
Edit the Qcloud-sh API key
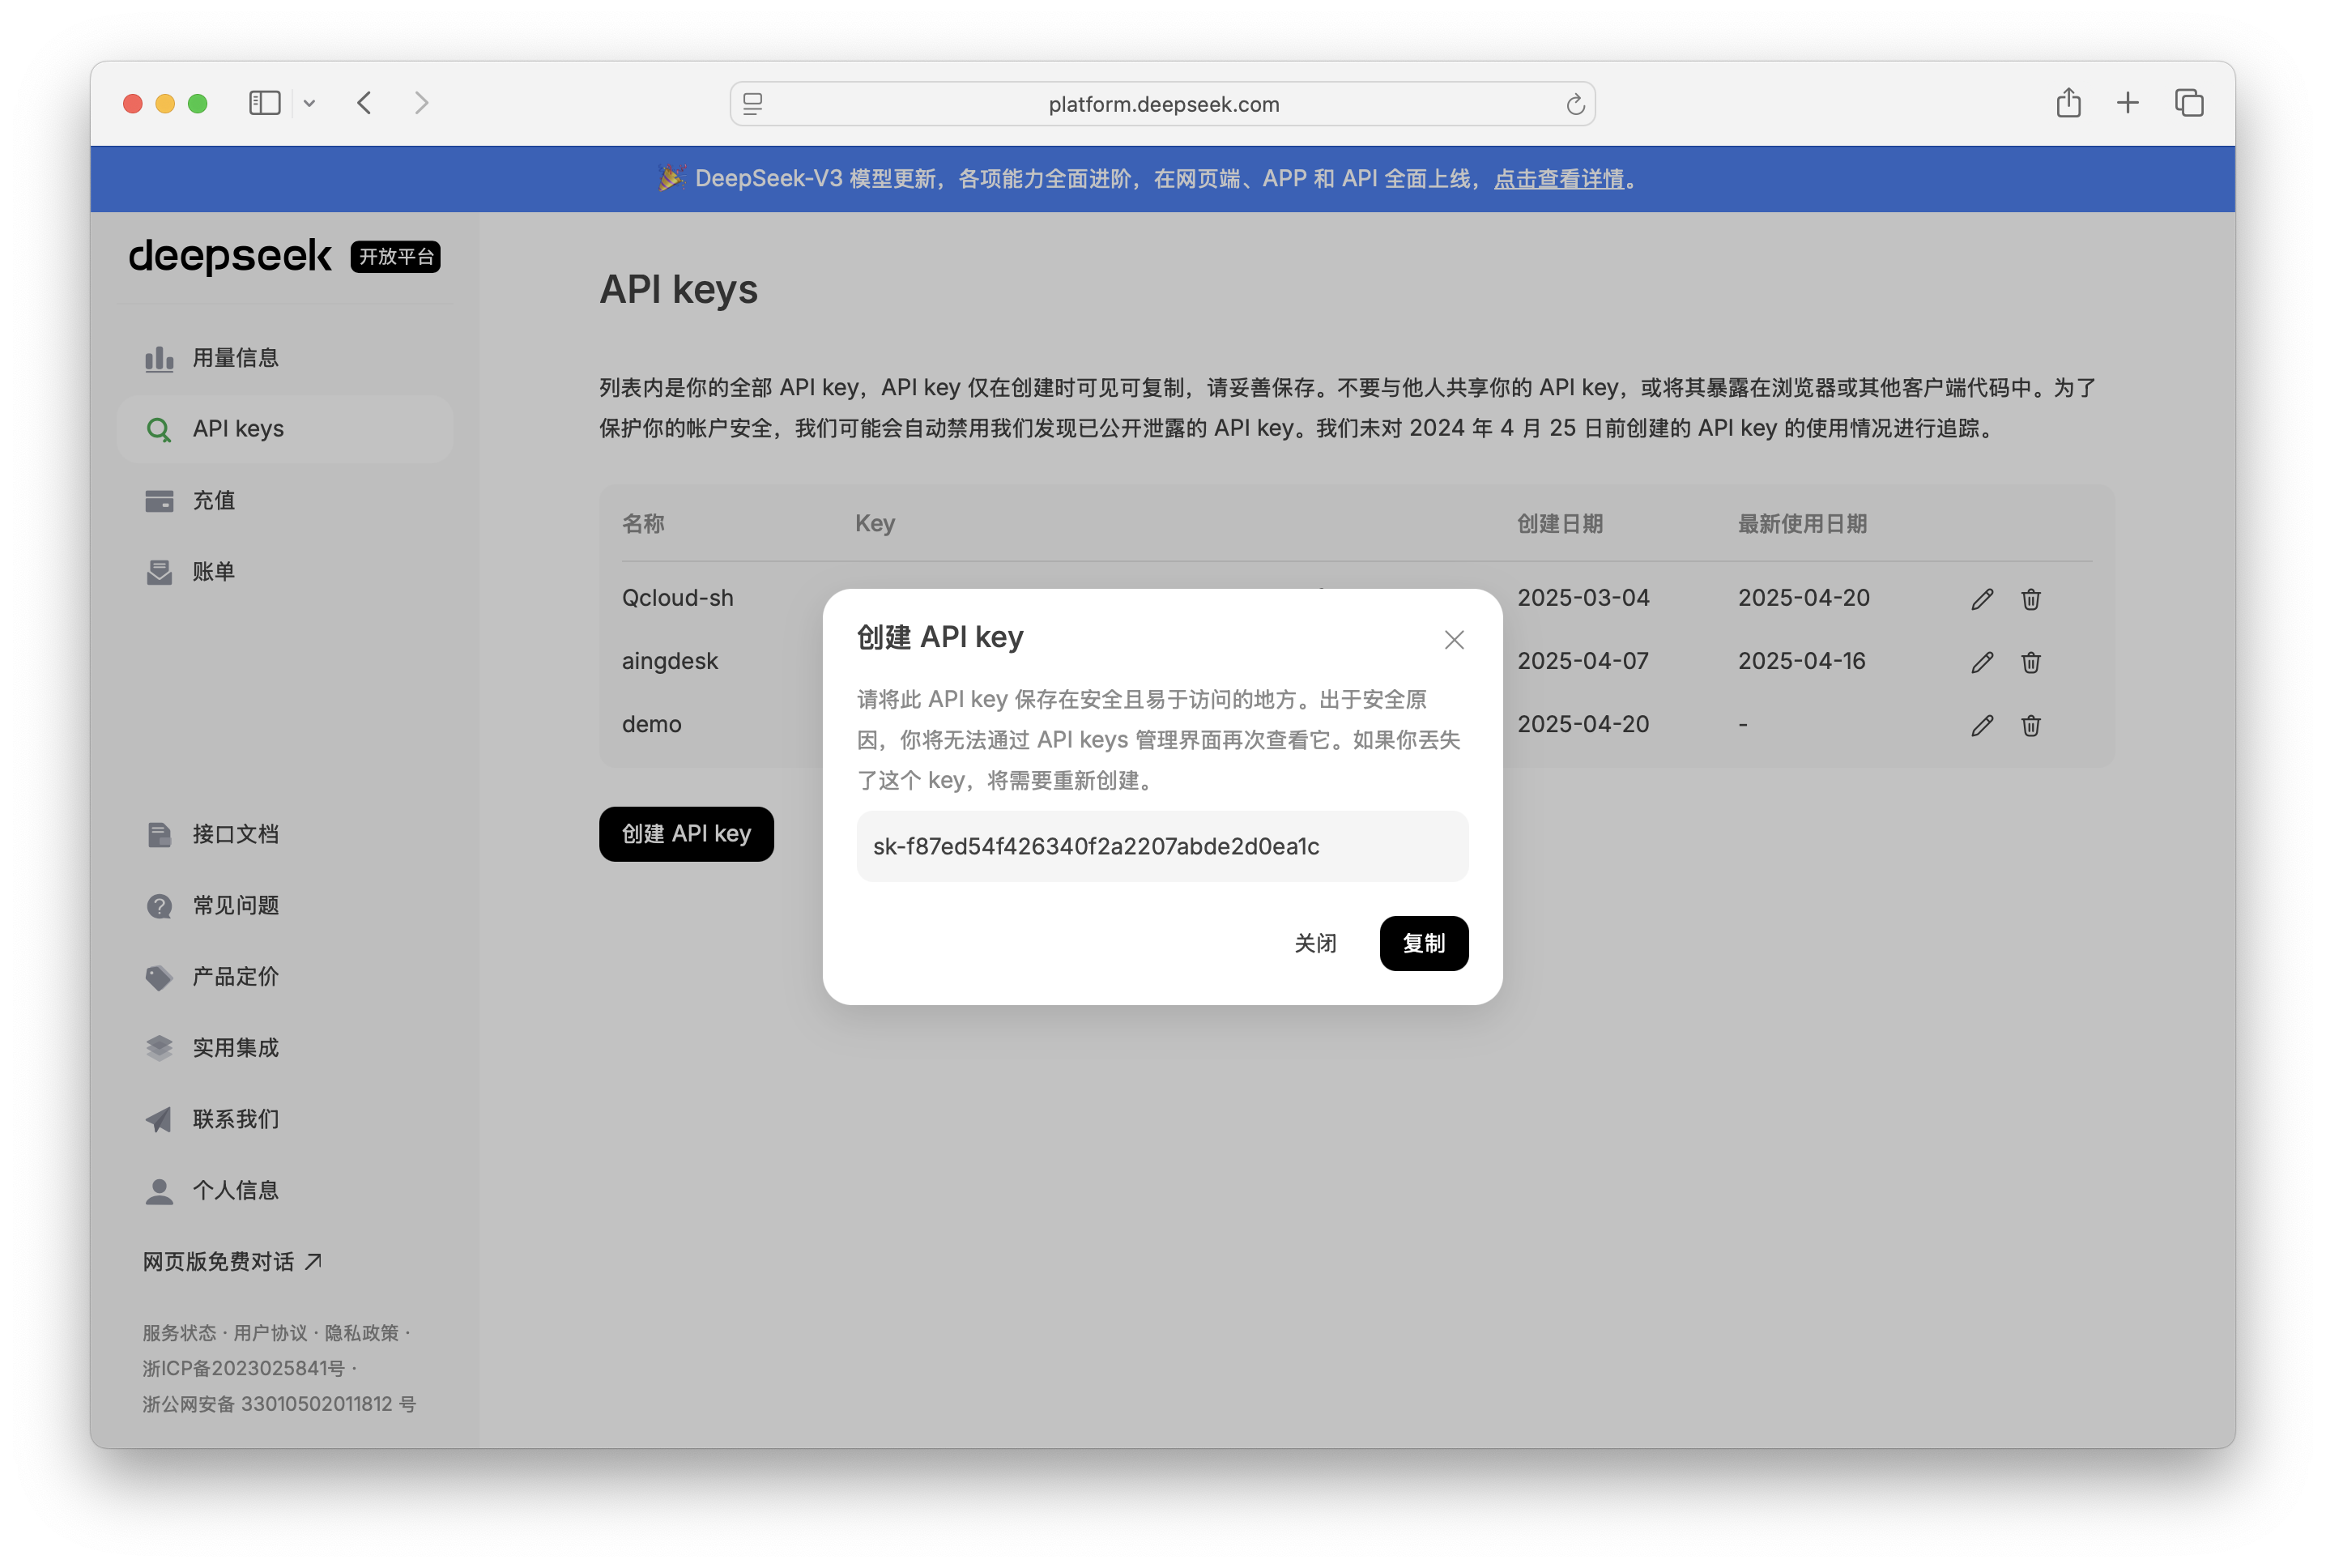tap(1981, 598)
